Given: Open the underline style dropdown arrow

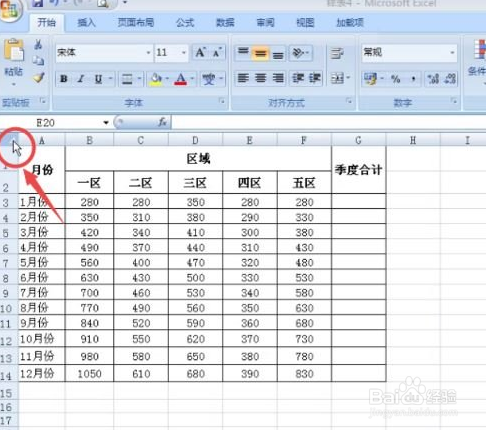Looking at the screenshot, I should click(x=111, y=79).
